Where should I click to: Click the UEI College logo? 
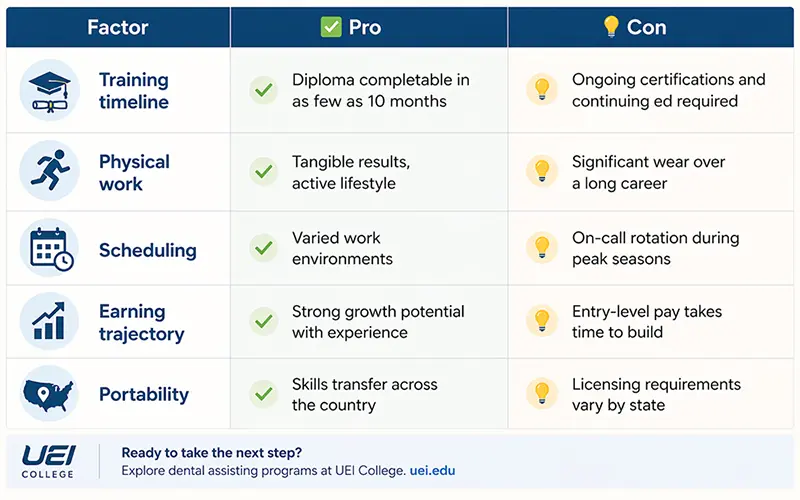[48, 460]
